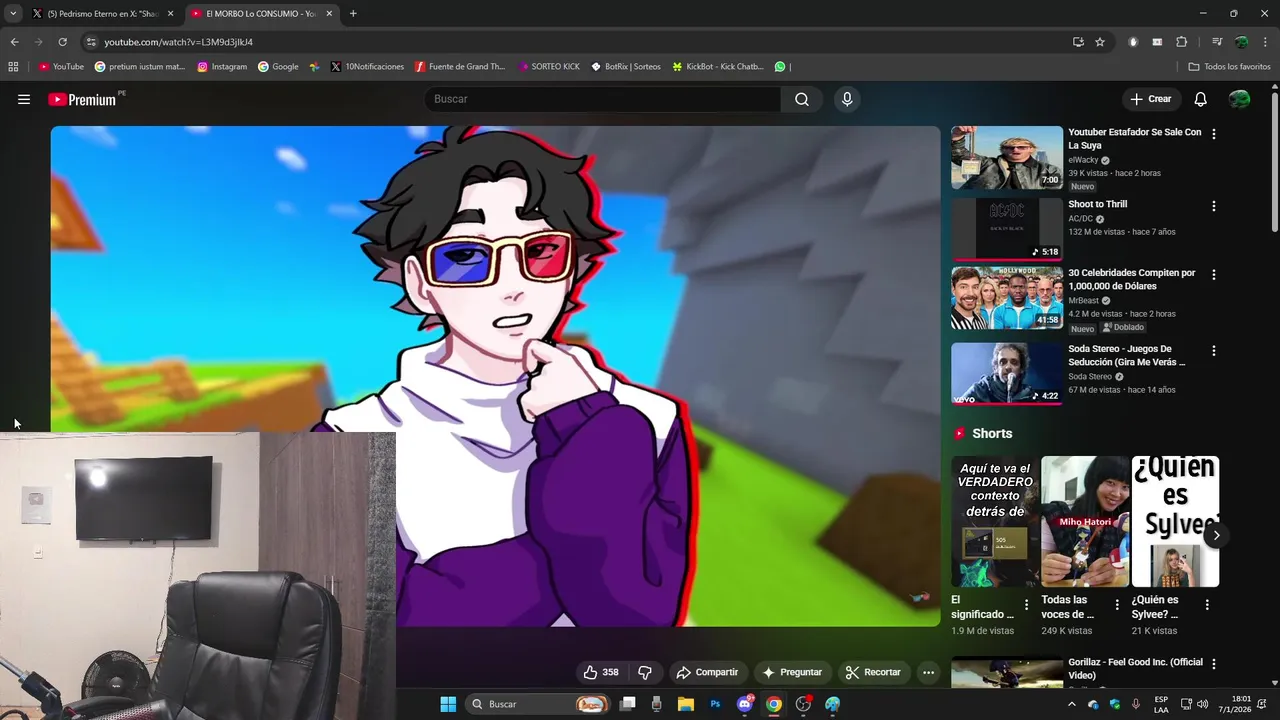Click the Chrome address bar URL

(178, 42)
